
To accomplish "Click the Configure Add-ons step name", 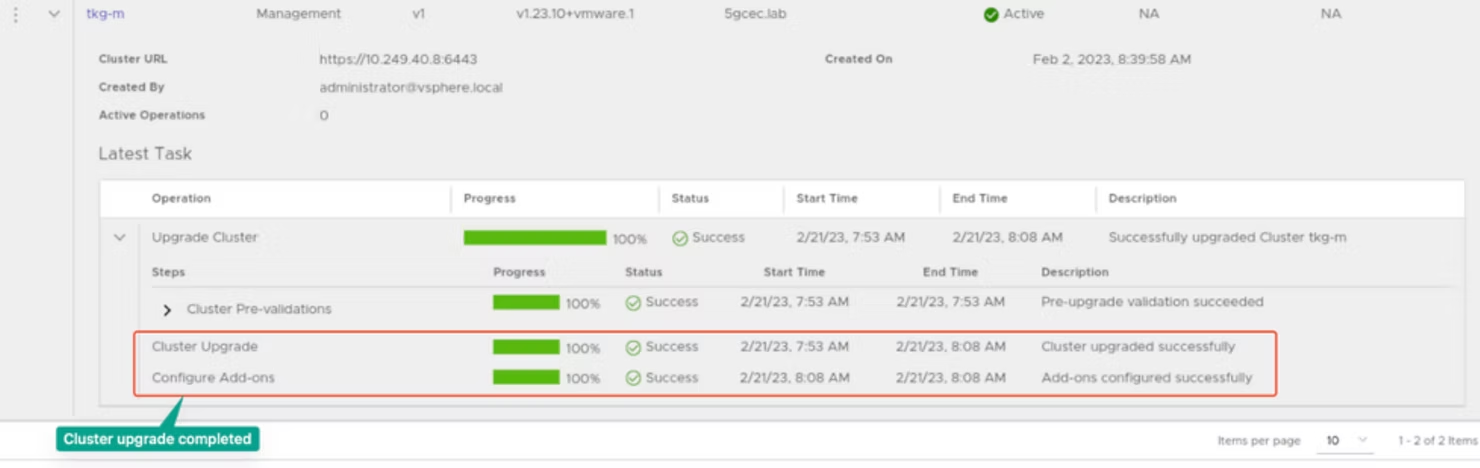I will coord(213,378).
